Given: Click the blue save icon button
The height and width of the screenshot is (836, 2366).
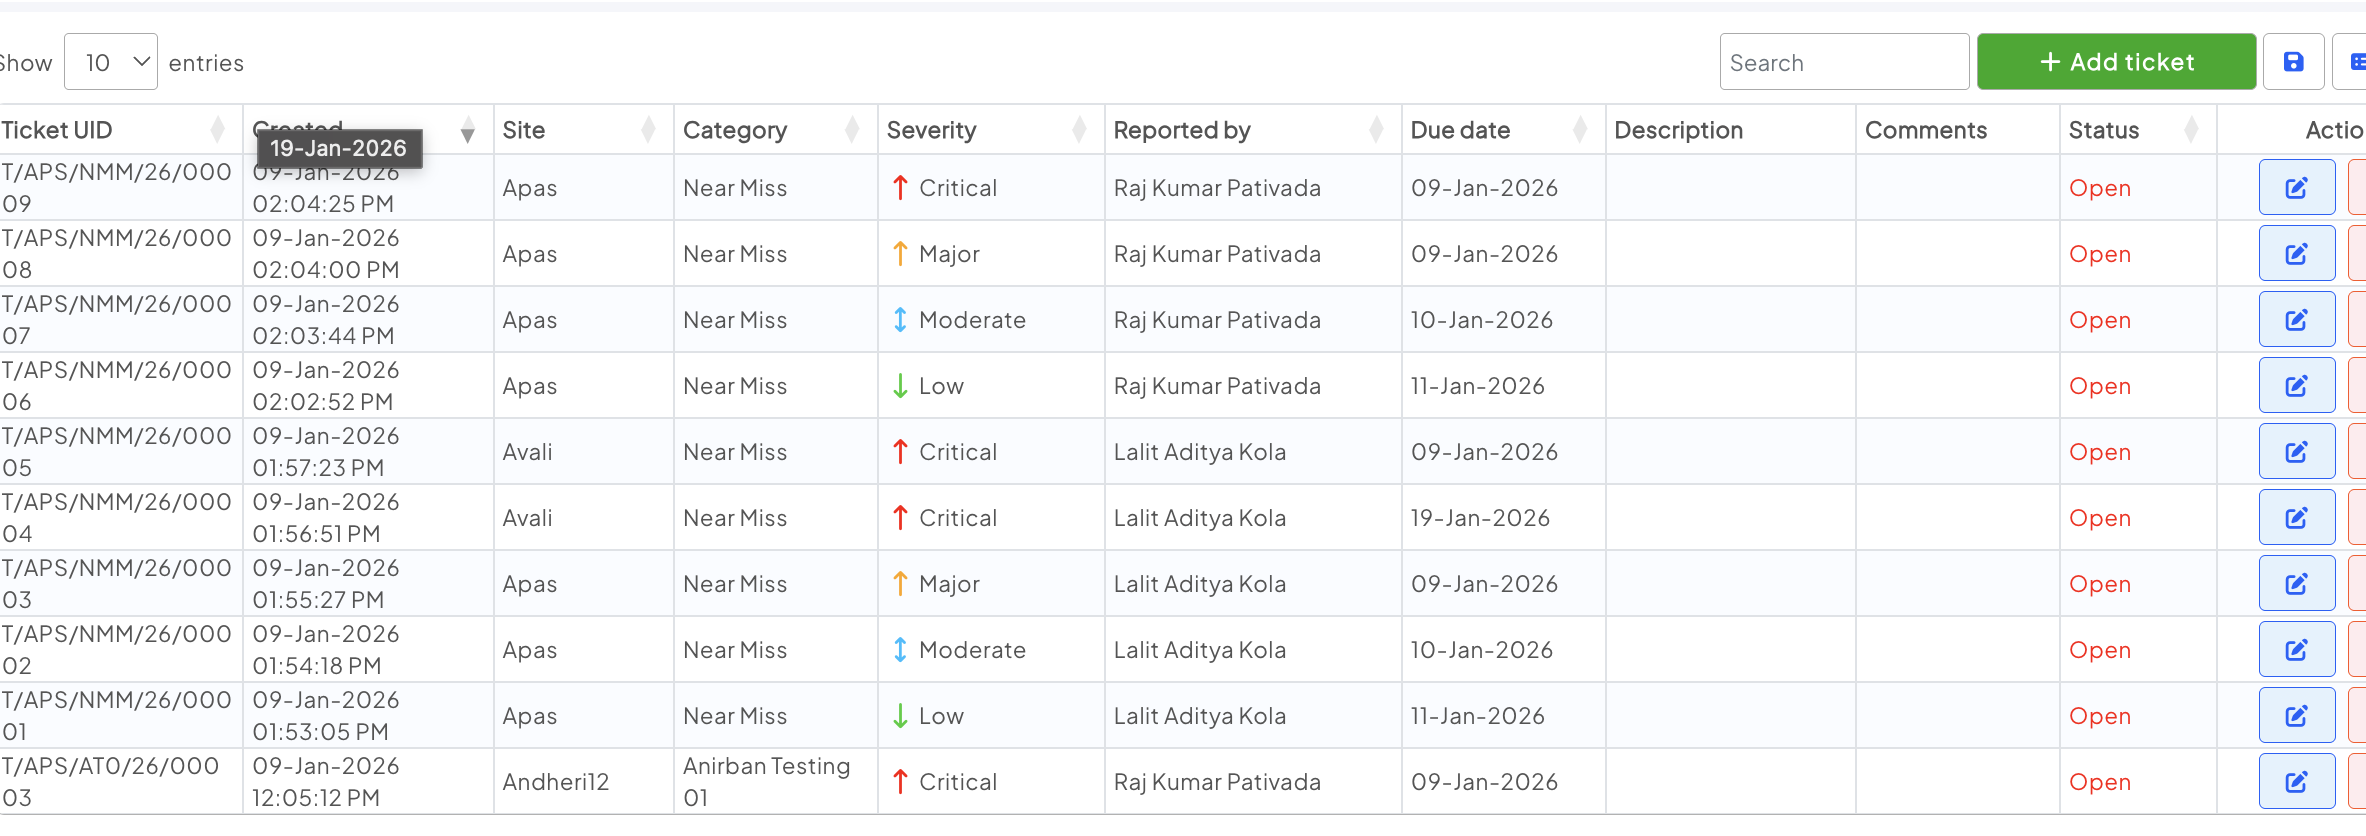Looking at the screenshot, I should (2293, 62).
